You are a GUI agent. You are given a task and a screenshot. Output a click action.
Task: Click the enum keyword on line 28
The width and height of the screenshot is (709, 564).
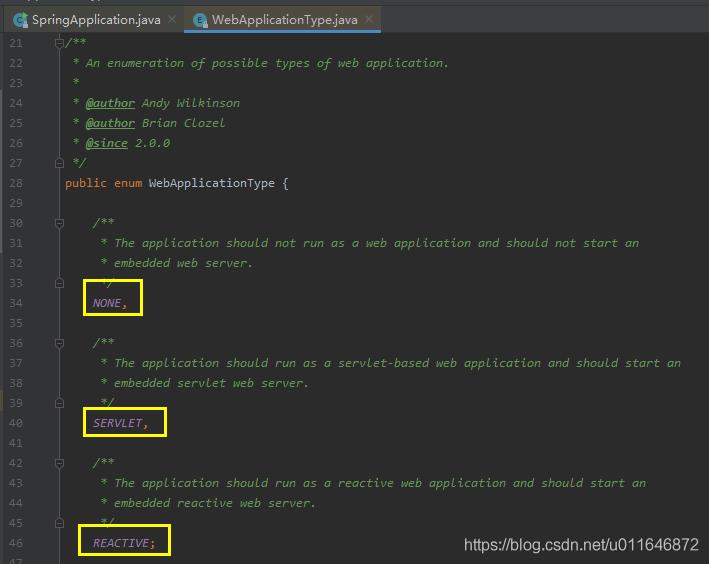pyautogui.click(x=128, y=183)
